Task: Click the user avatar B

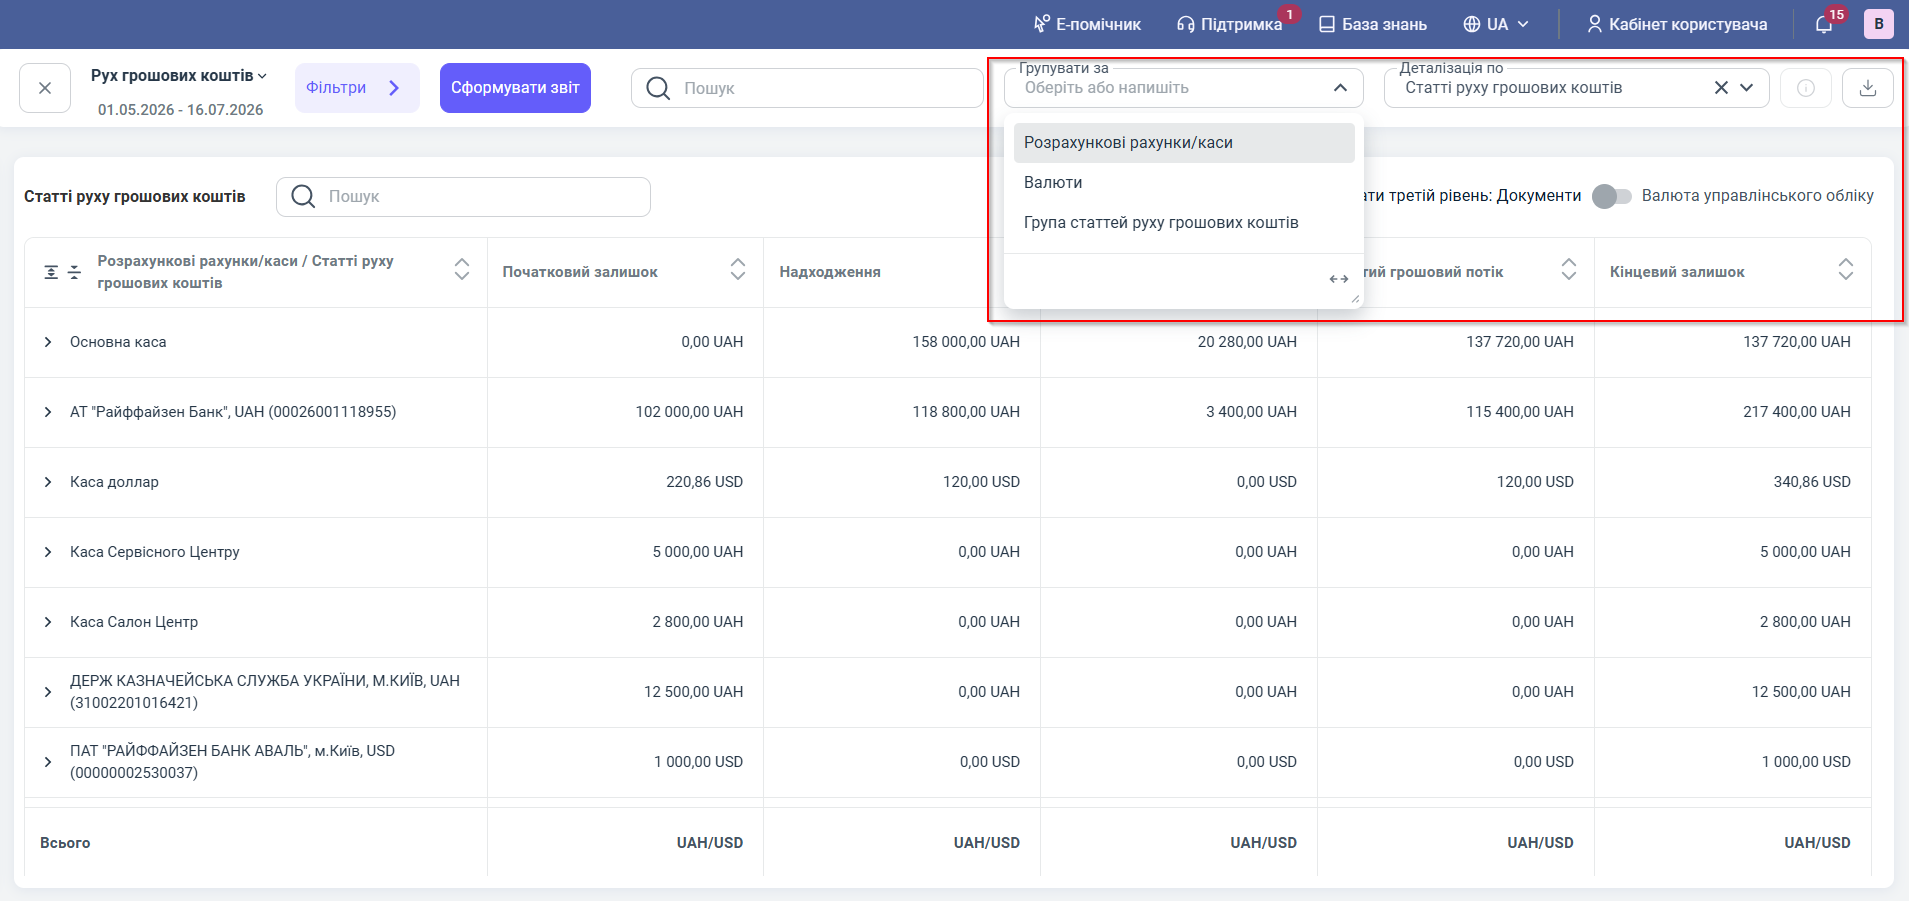Action: 1879,24
